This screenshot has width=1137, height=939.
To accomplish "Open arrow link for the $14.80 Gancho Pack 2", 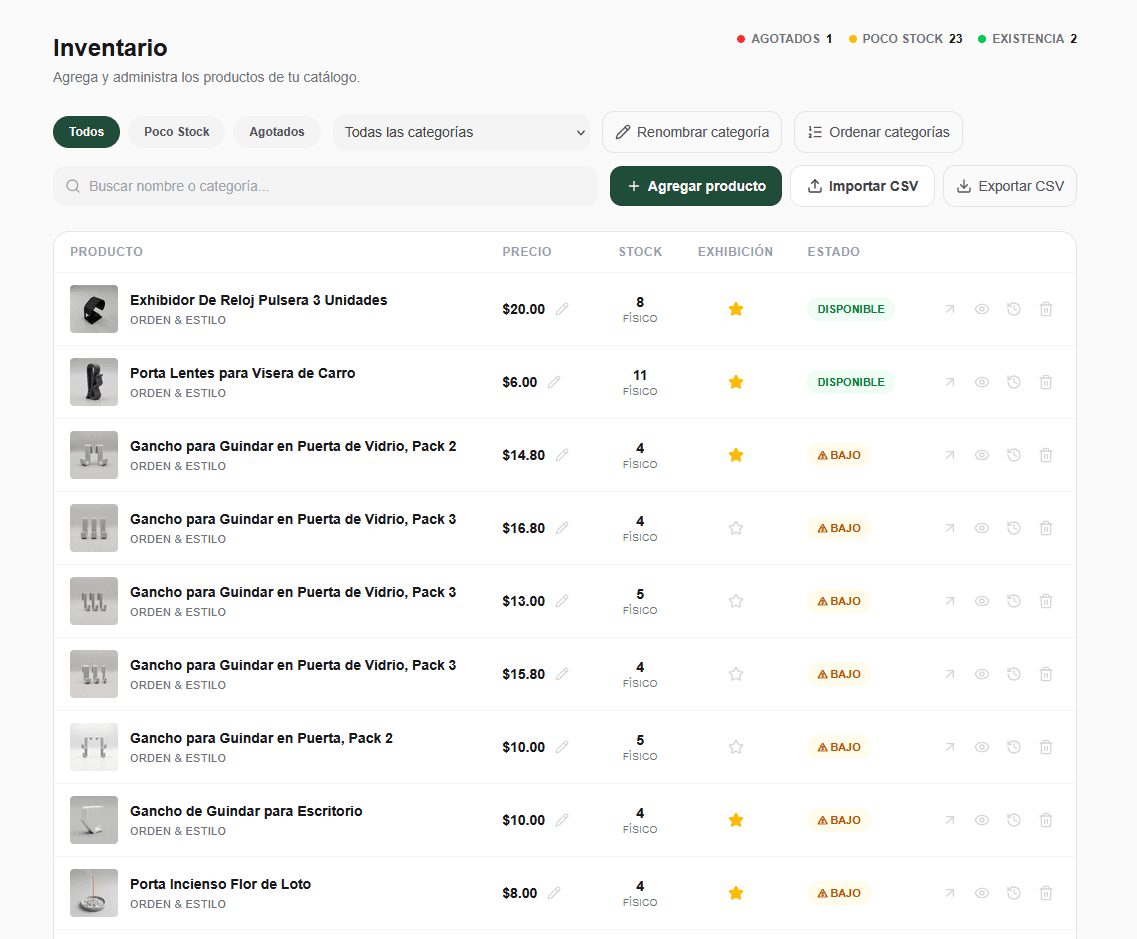I will (949, 455).
